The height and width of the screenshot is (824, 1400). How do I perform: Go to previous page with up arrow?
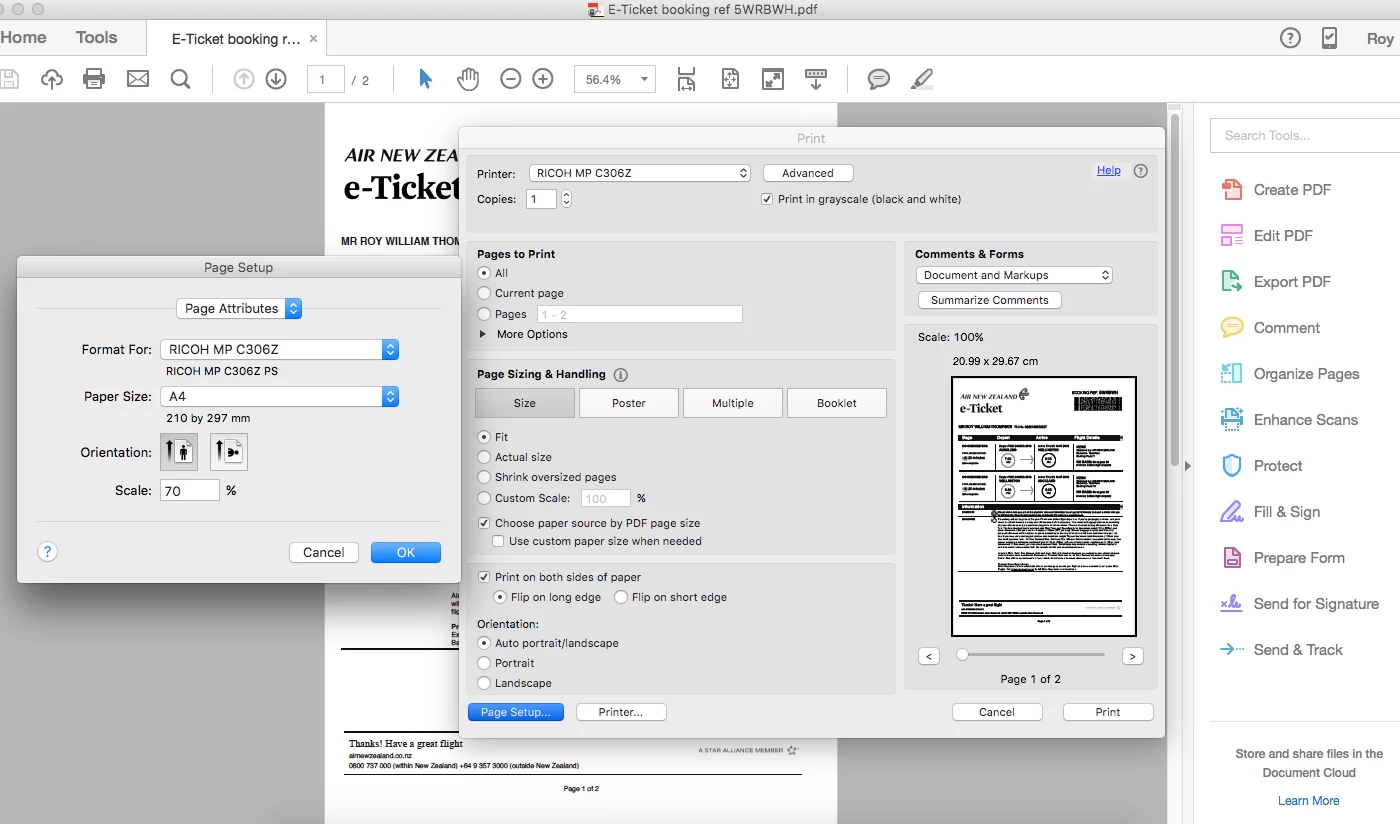[244, 79]
